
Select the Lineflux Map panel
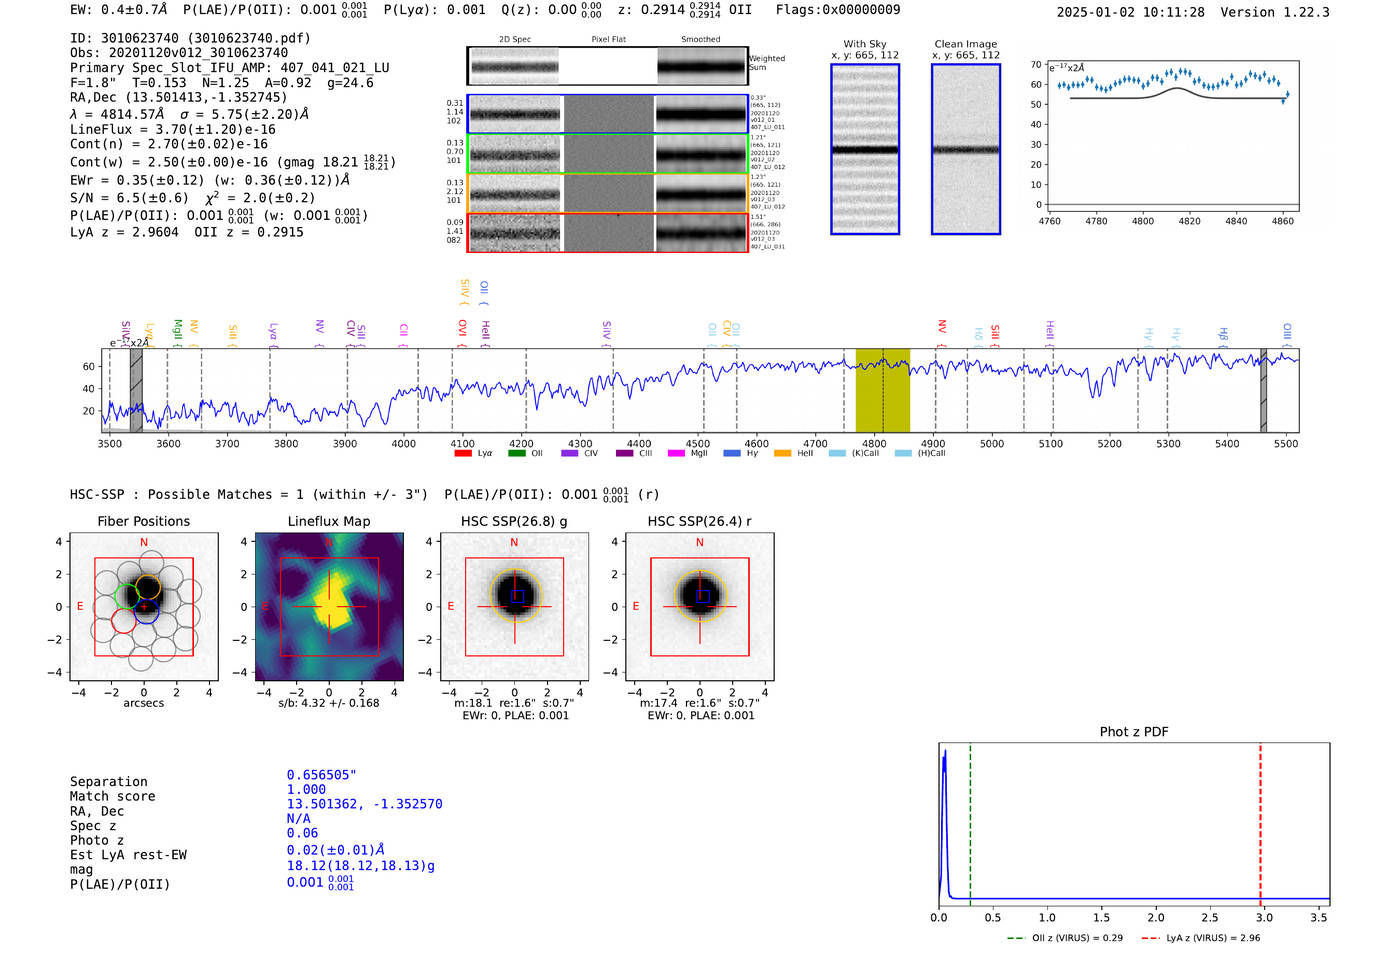tap(329, 607)
